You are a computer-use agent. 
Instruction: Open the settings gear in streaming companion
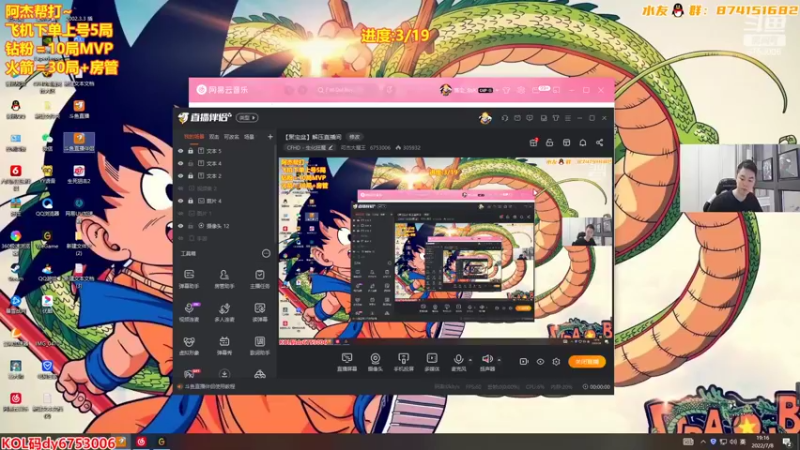556,361
